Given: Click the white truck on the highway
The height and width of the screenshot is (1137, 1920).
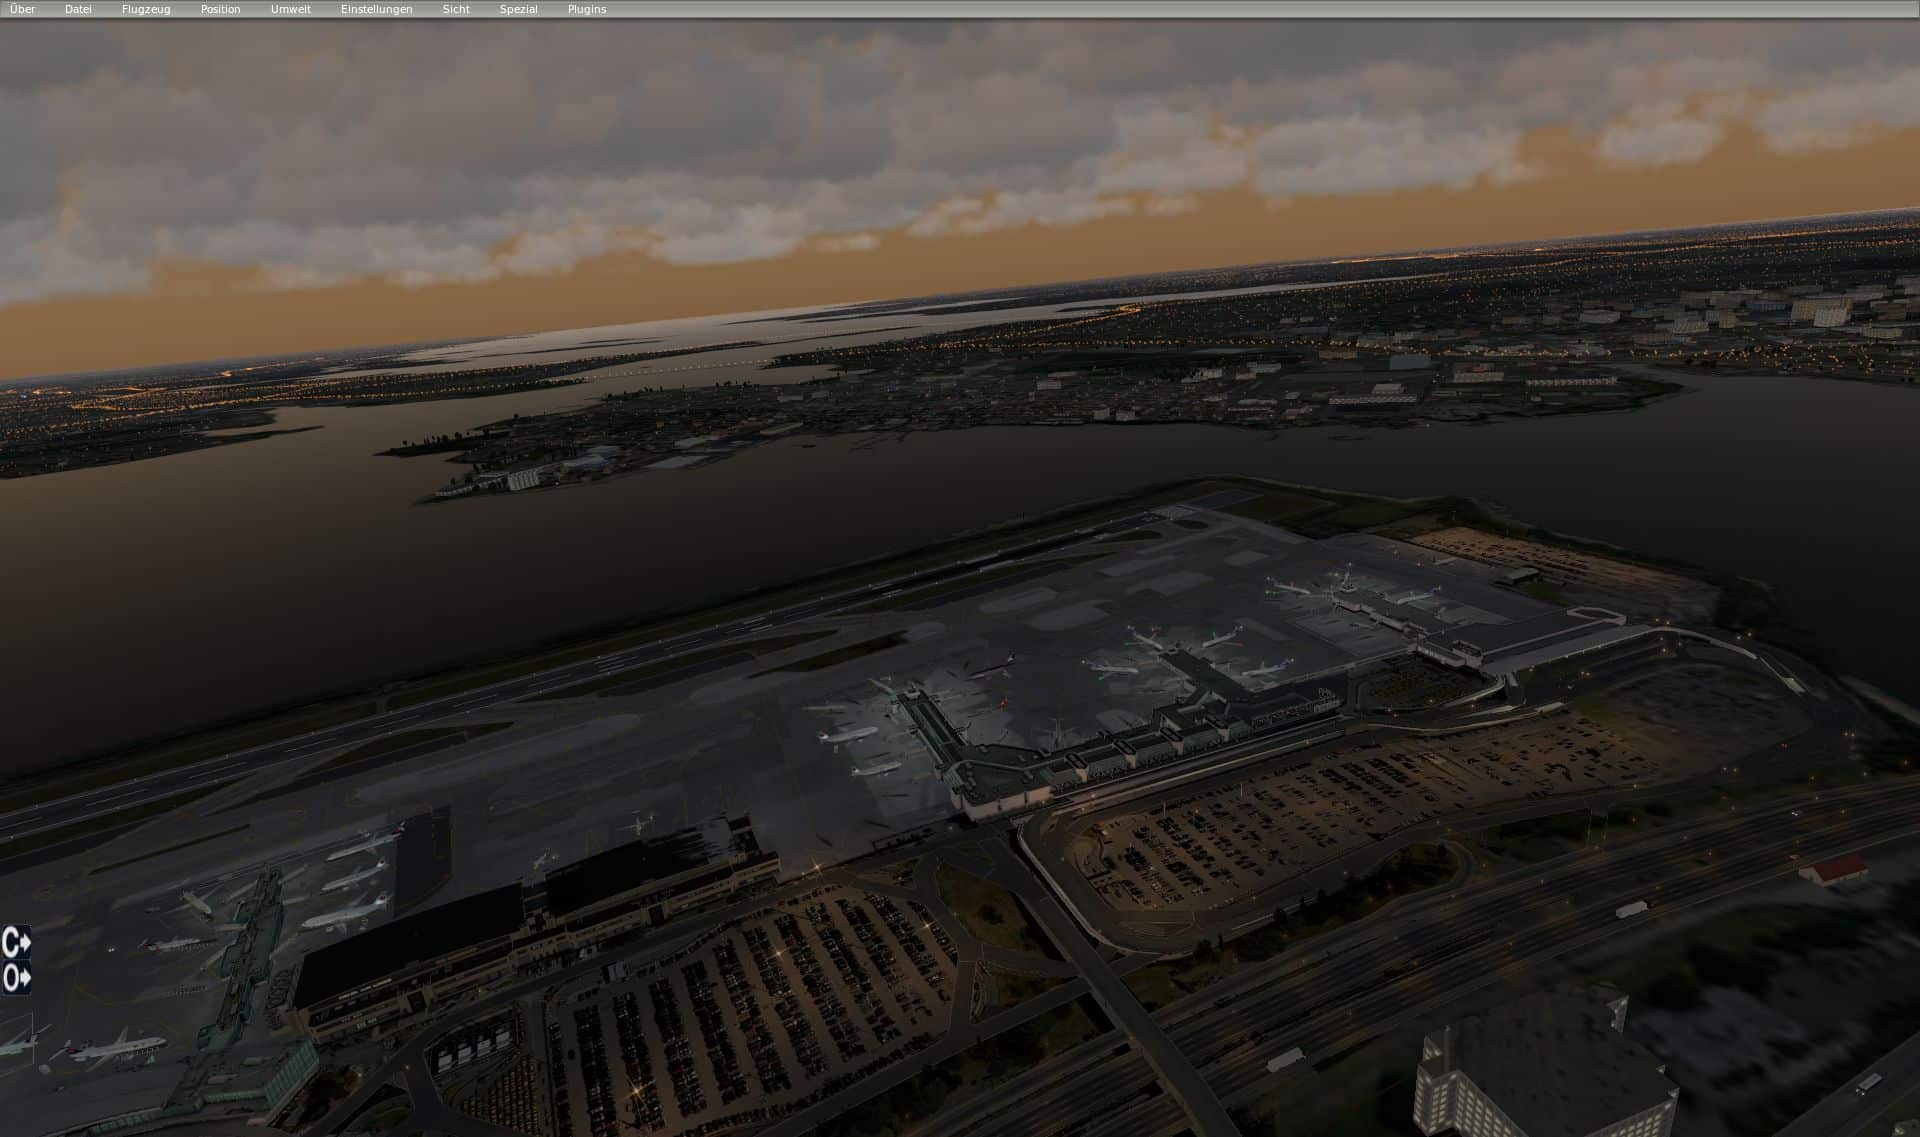Looking at the screenshot, I should [1632, 910].
